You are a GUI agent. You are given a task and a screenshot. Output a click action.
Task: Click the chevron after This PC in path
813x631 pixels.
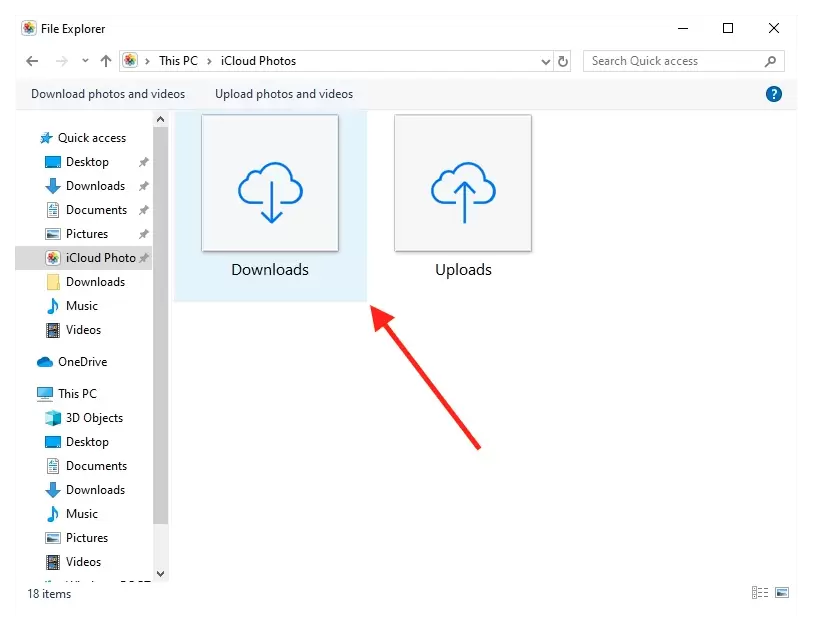point(210,61)
